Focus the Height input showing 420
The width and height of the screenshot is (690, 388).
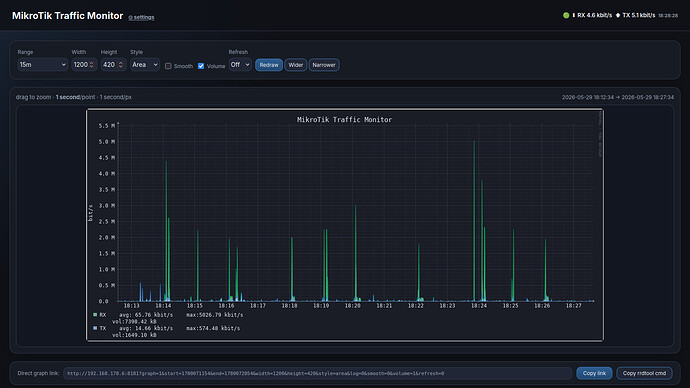coord(113,65)
